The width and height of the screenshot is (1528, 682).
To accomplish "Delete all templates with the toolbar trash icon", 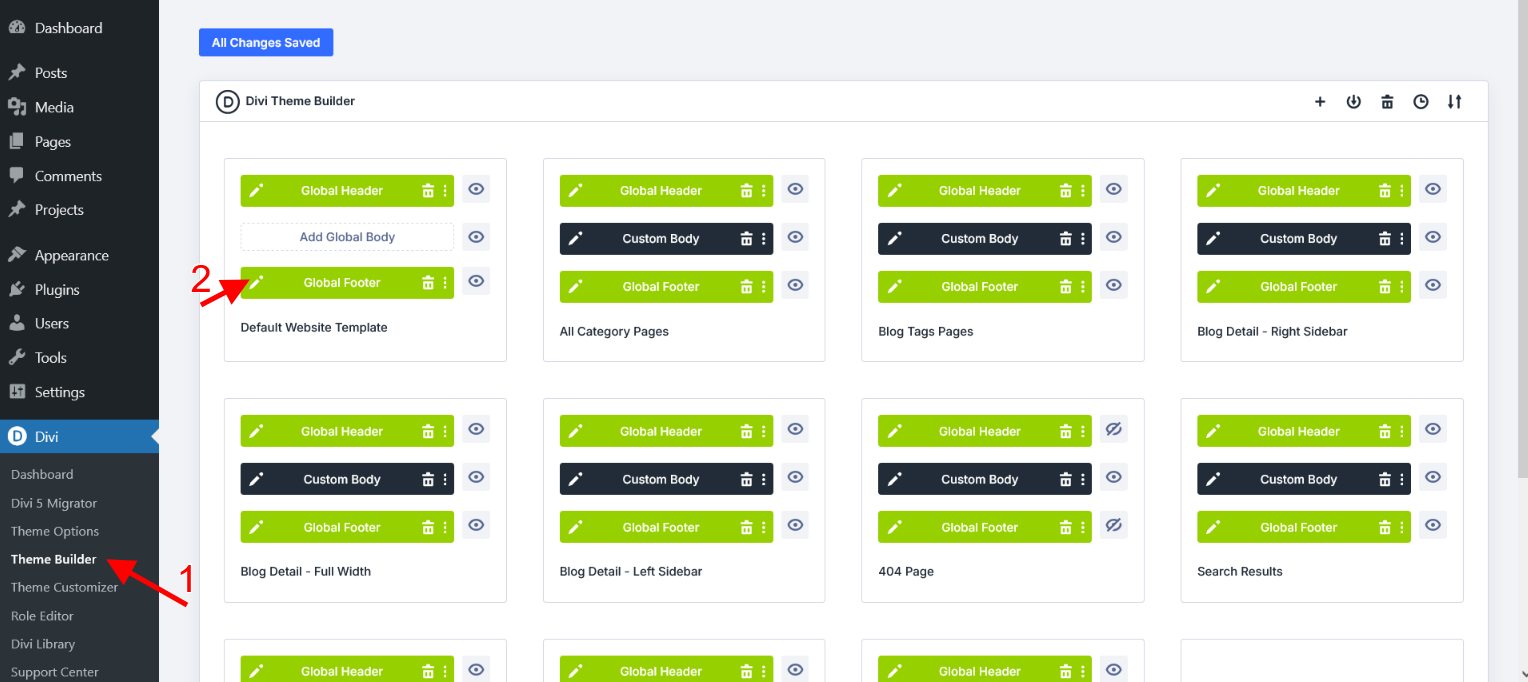I will (1387, 101).
